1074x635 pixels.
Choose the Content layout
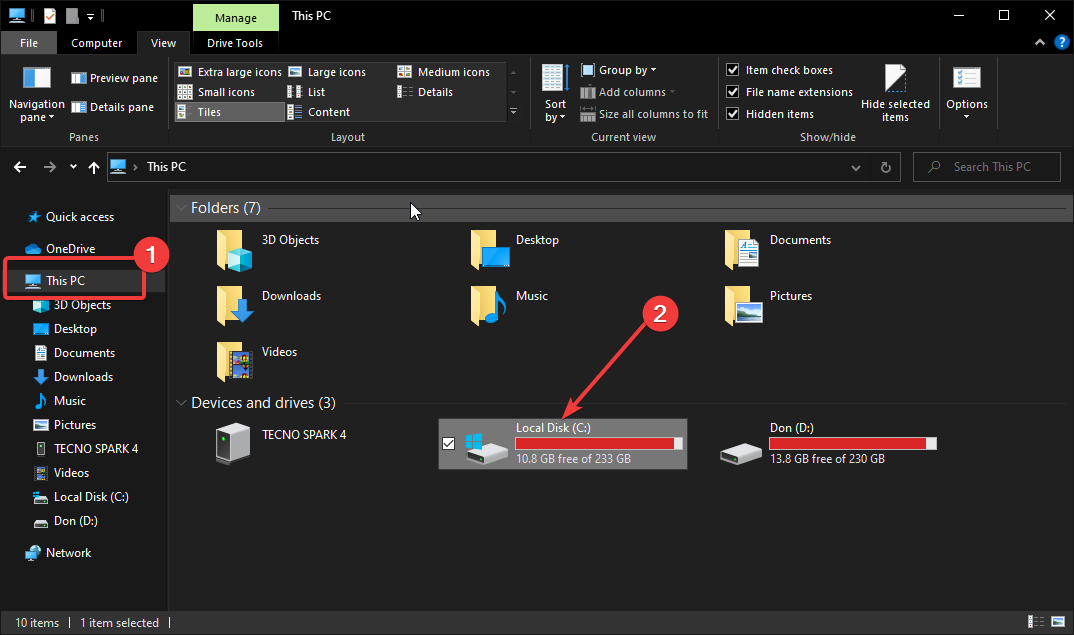tap(319, 112)
